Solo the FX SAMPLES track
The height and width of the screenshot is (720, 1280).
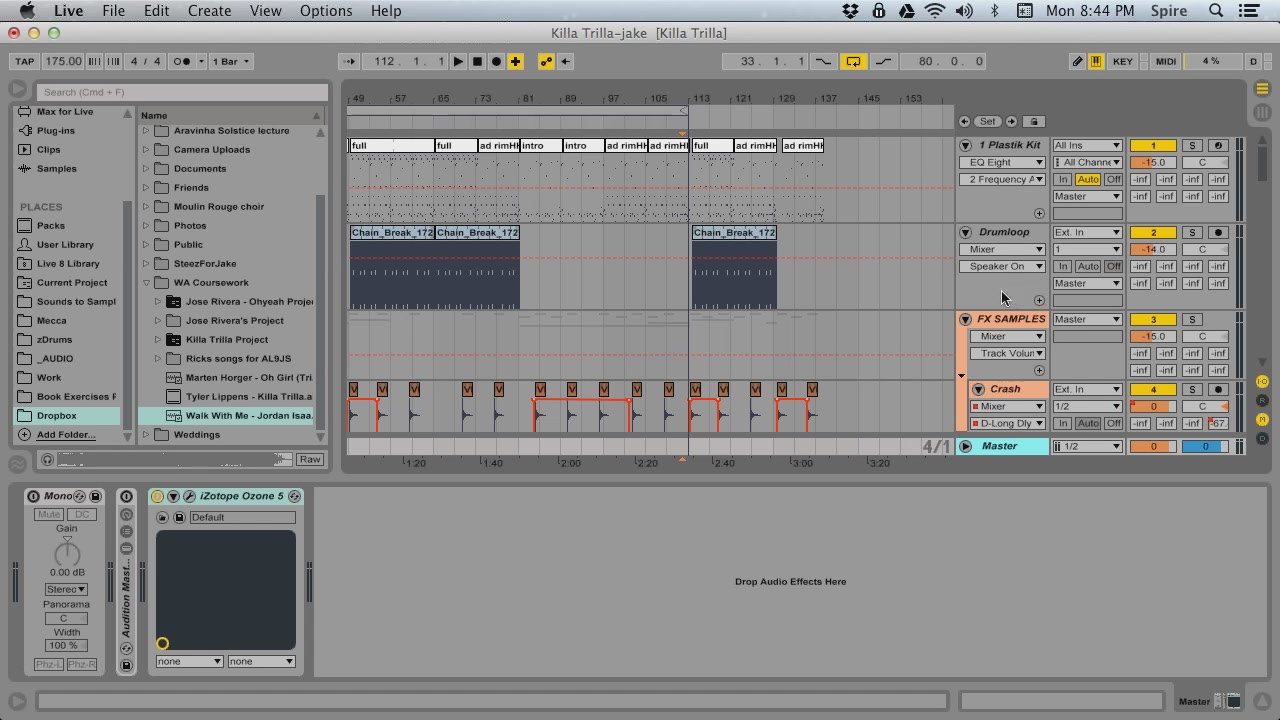point(1192,319)
